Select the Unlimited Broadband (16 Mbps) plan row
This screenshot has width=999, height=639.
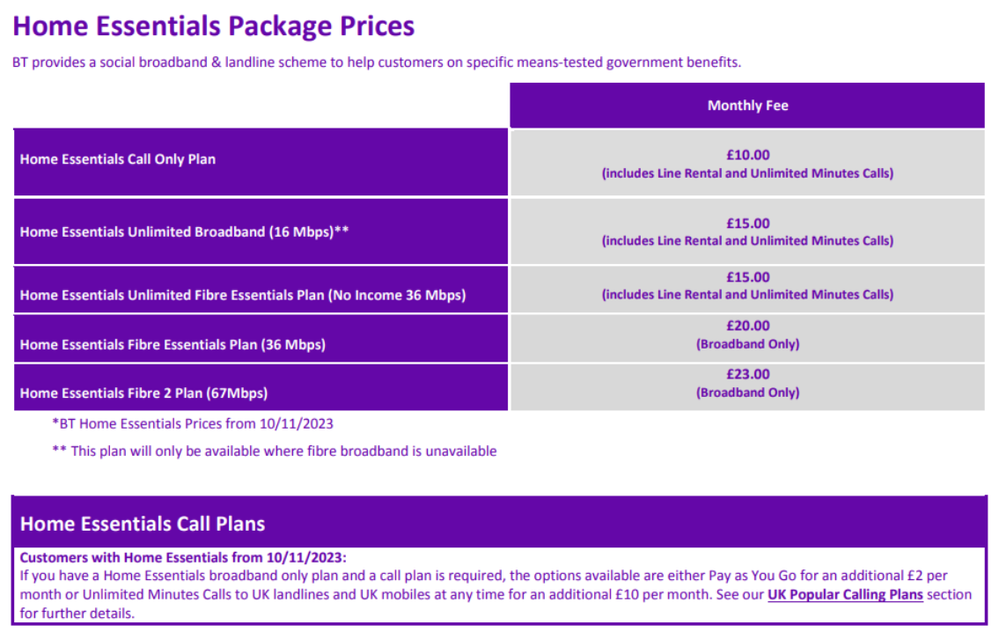(x=184, y=232)
